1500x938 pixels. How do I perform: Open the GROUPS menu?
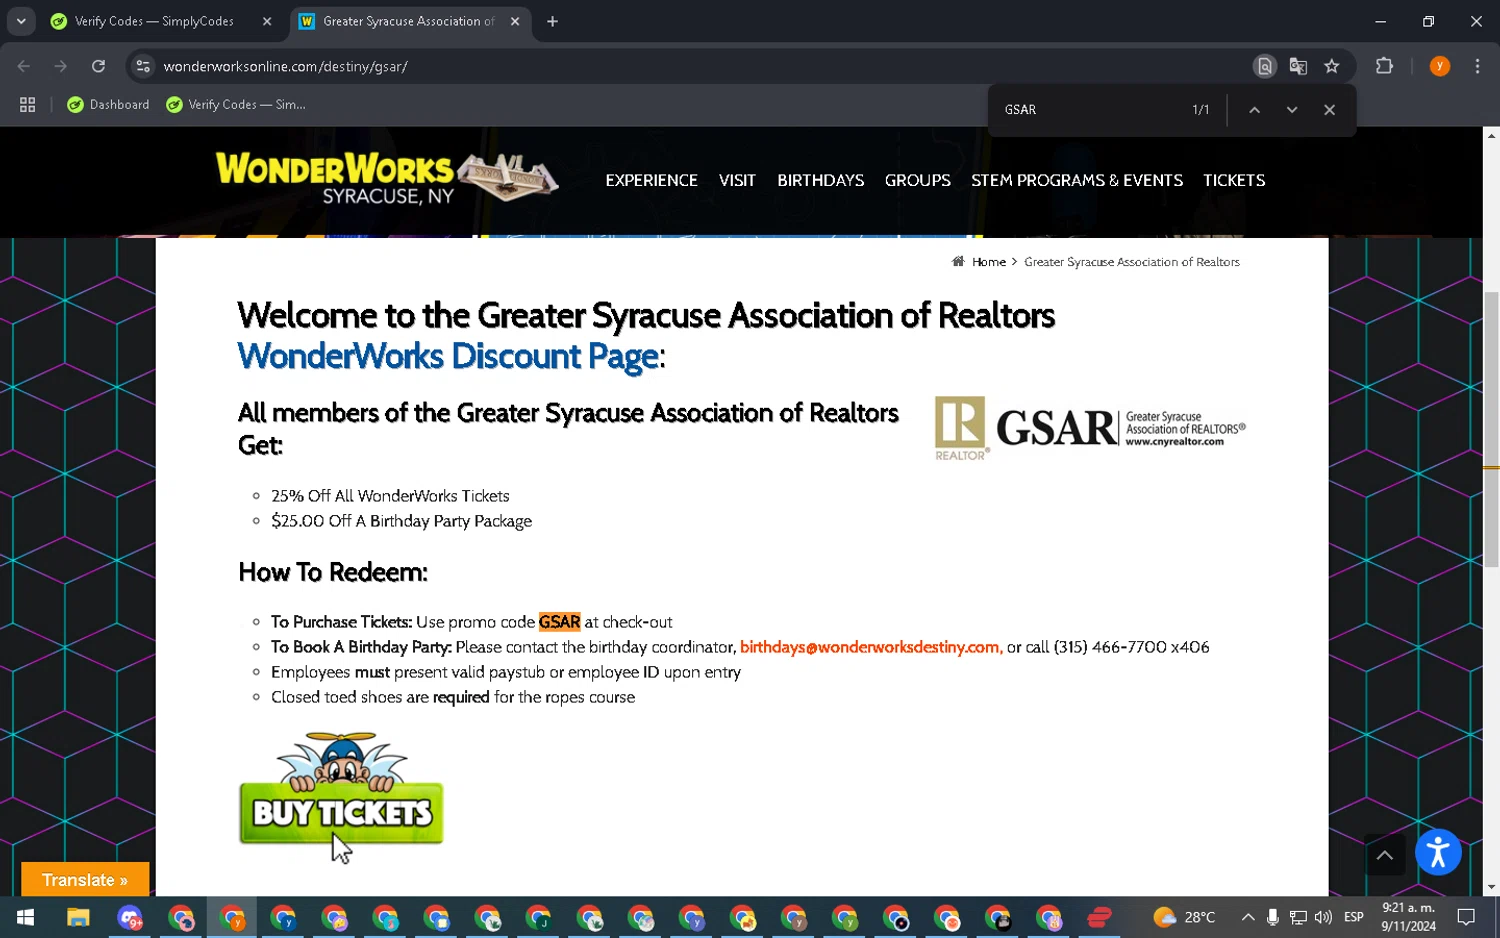[x=917, y=180]
